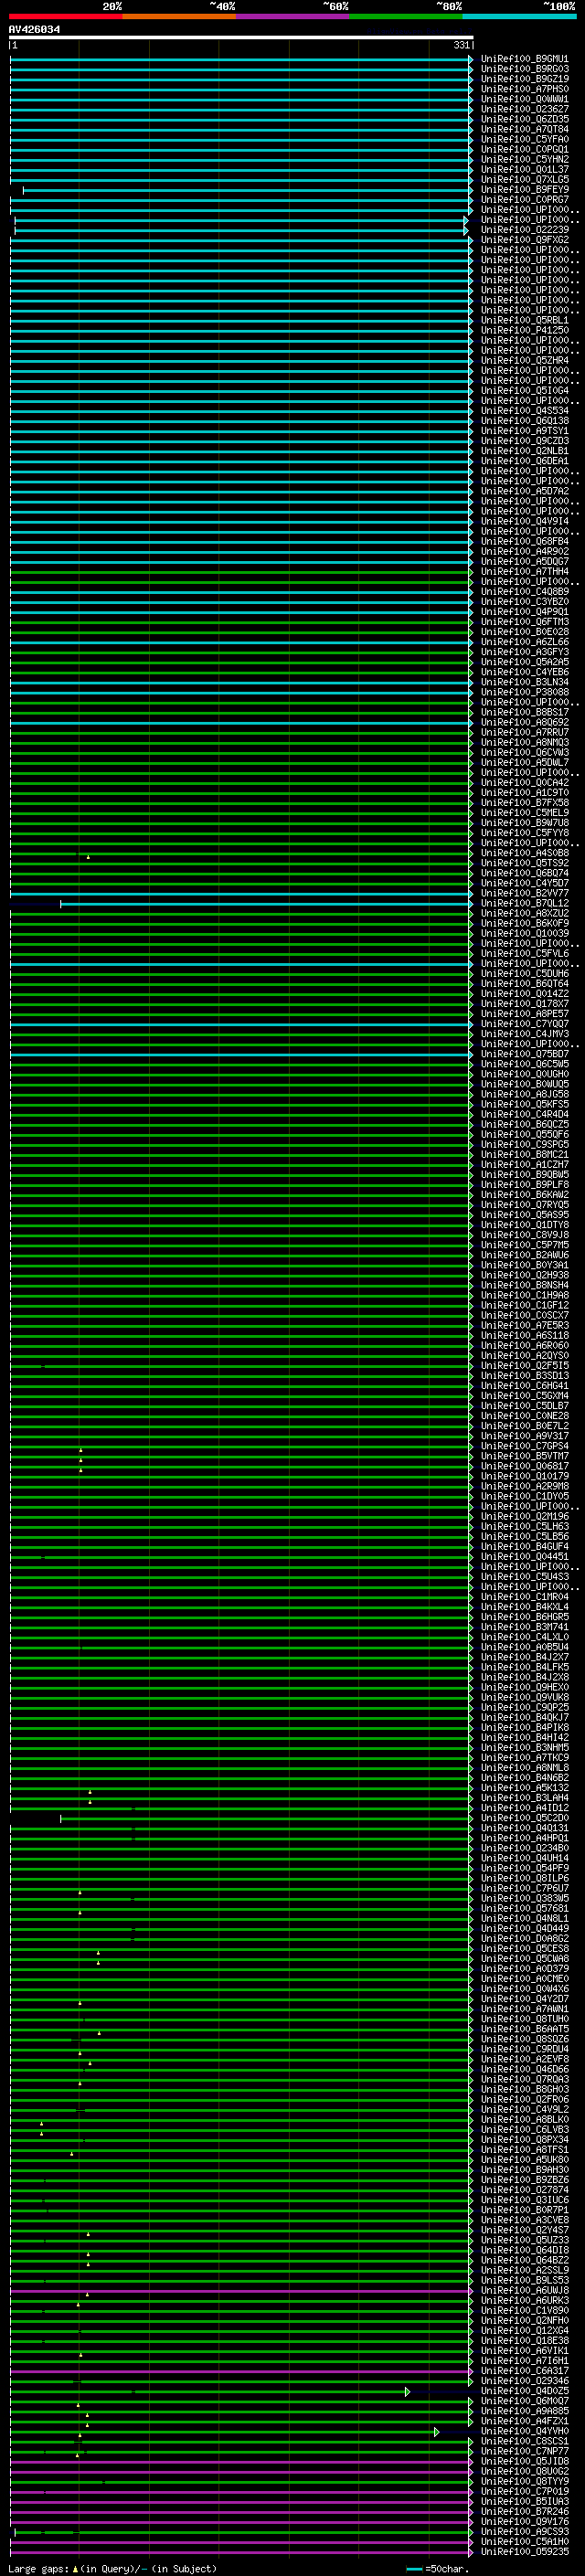This screenshot has width=585, height=2576.
Task: Click hit label UniRef100_A6UWJ8
Action: click(x=524, y=2290)
